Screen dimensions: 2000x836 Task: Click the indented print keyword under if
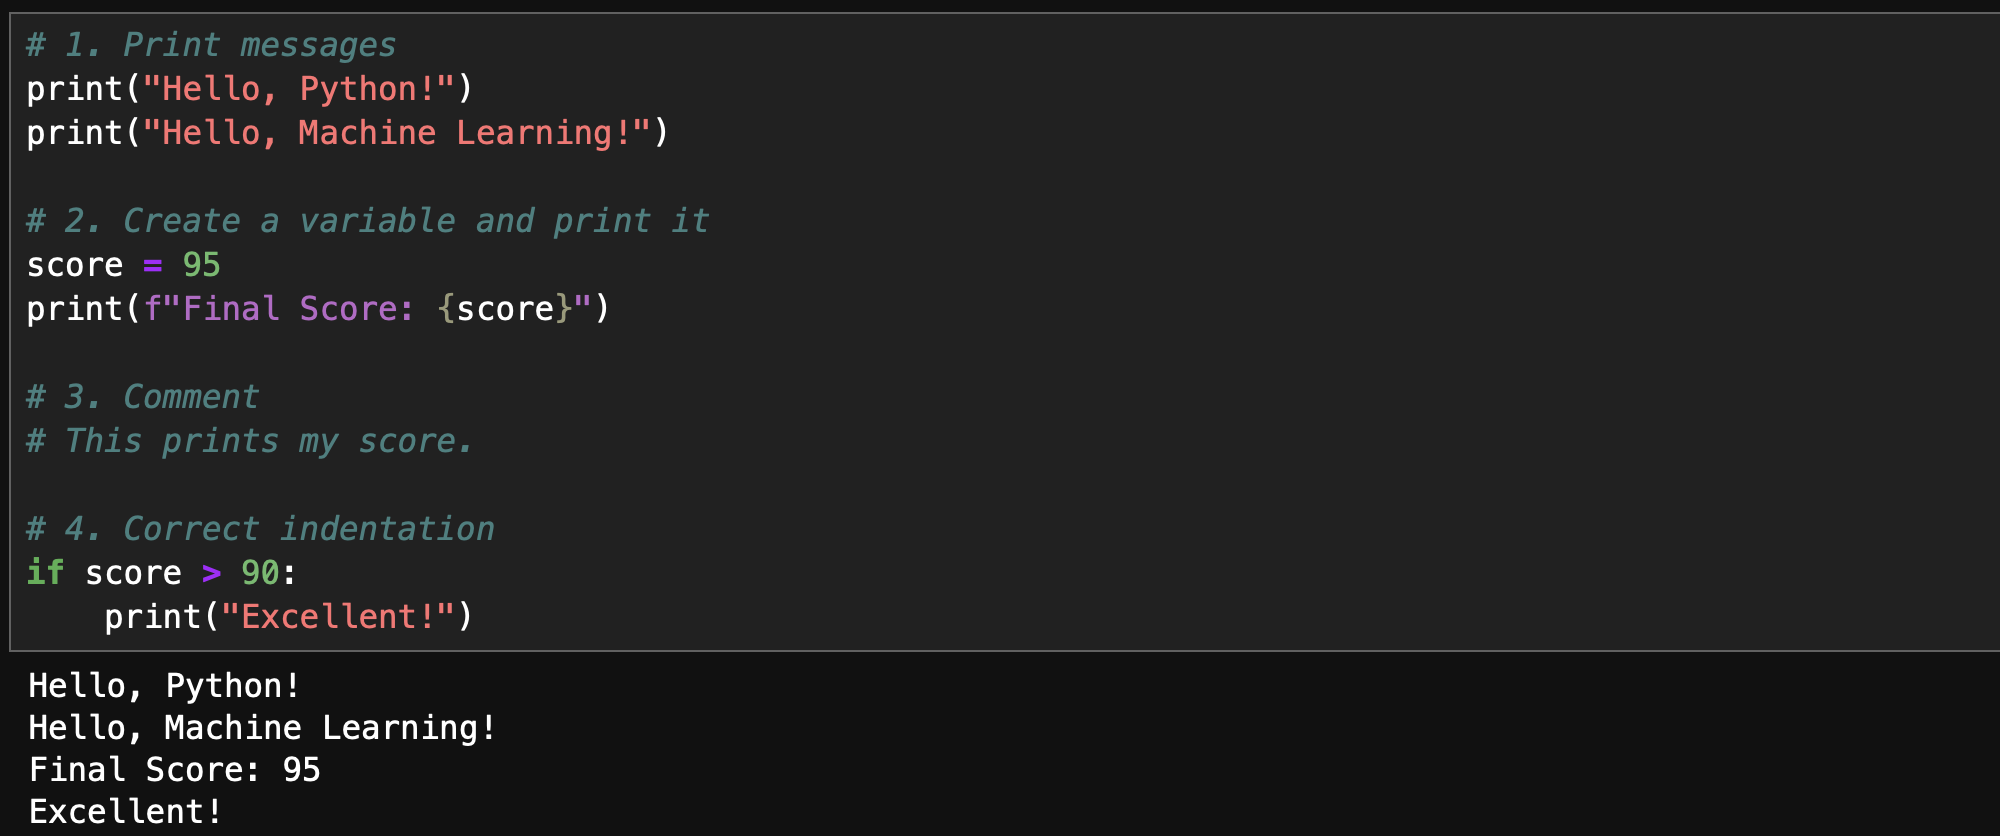pyautogui.click(x=152, y=617)
